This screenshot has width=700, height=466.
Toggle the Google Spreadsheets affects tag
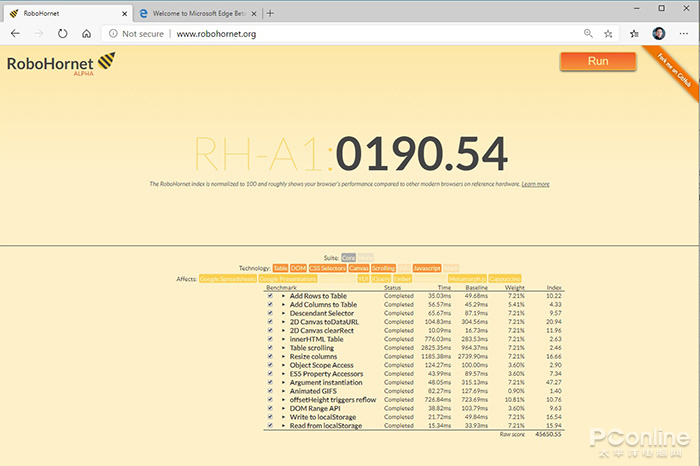[x=228, y=279]
